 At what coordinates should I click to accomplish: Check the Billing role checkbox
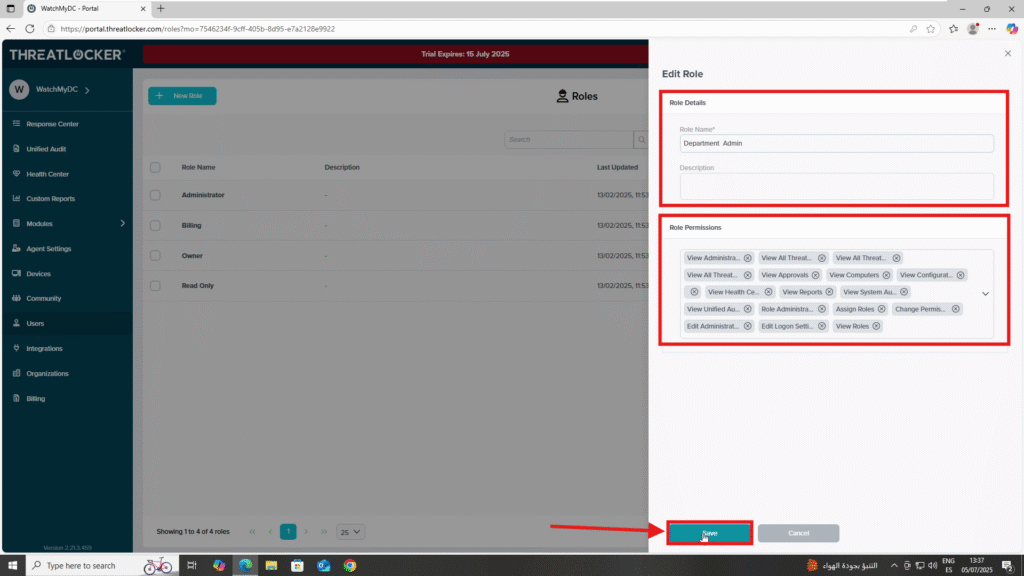[155, 225]
